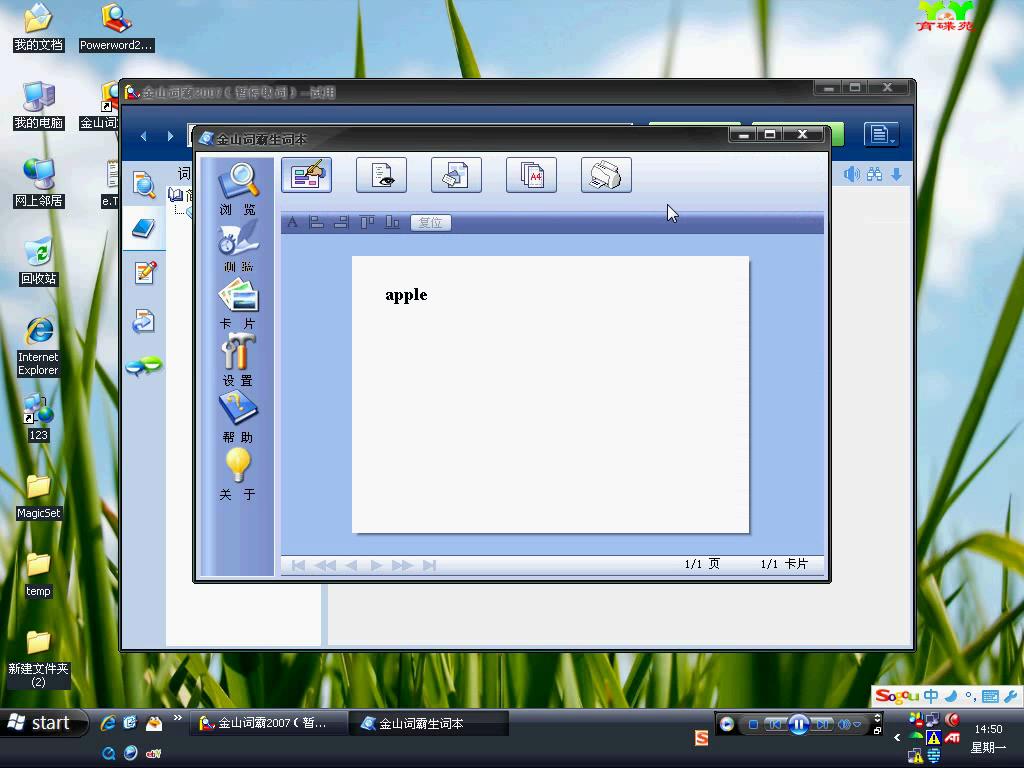1024x768 pixels.
Task: Click the Start button
Action: 43,723
